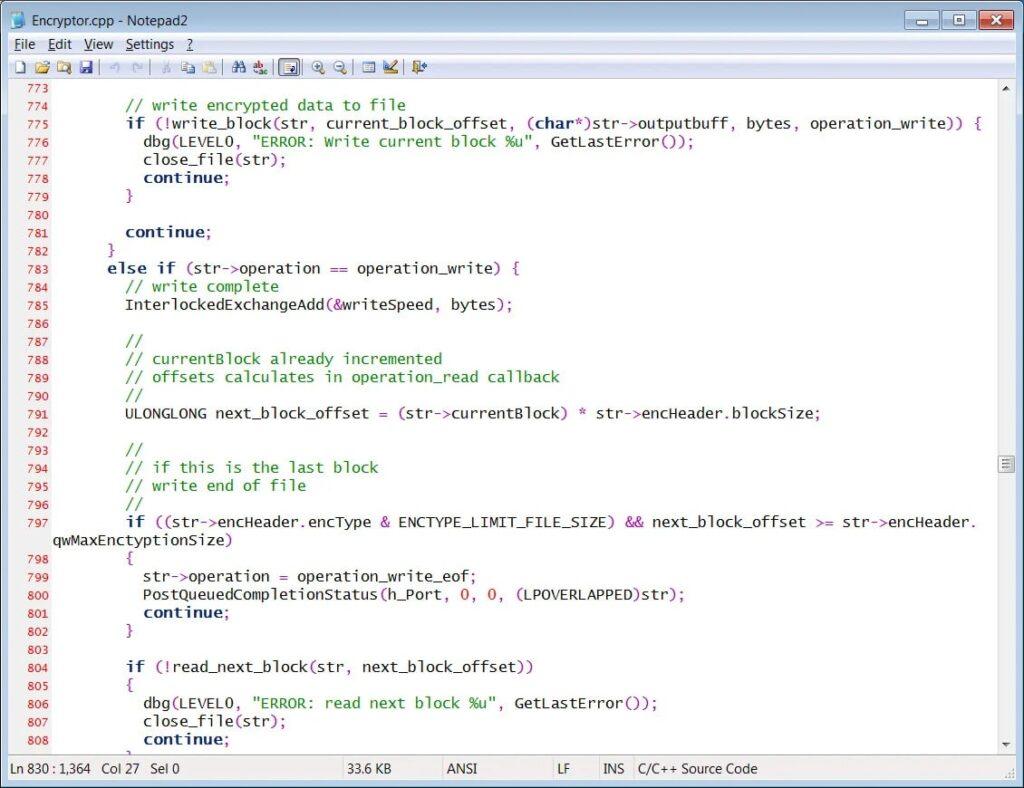
Task: Click 'ENCTYPE_LIMIT_FILE_SIZE' on line 797
Action: 502,522
